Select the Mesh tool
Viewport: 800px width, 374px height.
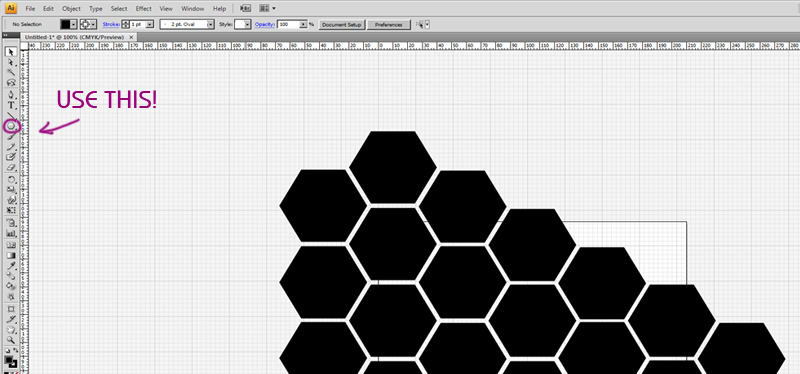tap(11, 245)
